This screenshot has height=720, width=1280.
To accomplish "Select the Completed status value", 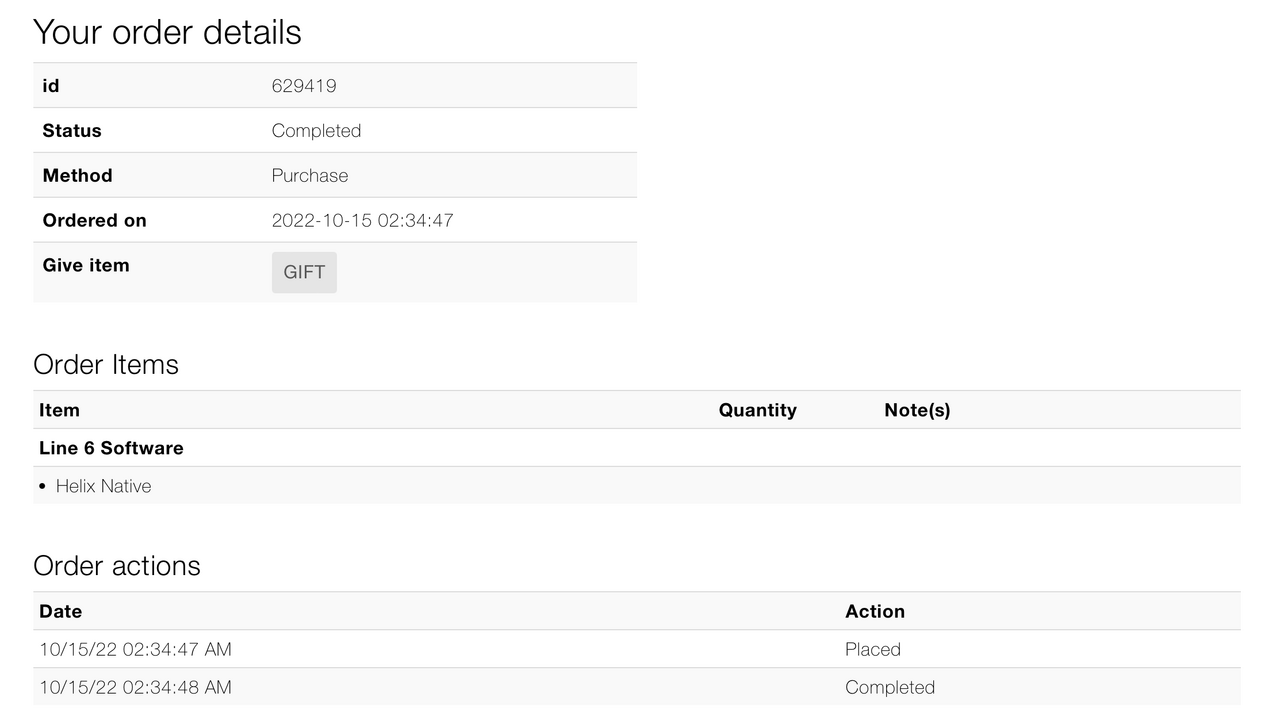I will click(x=316, y=131).
